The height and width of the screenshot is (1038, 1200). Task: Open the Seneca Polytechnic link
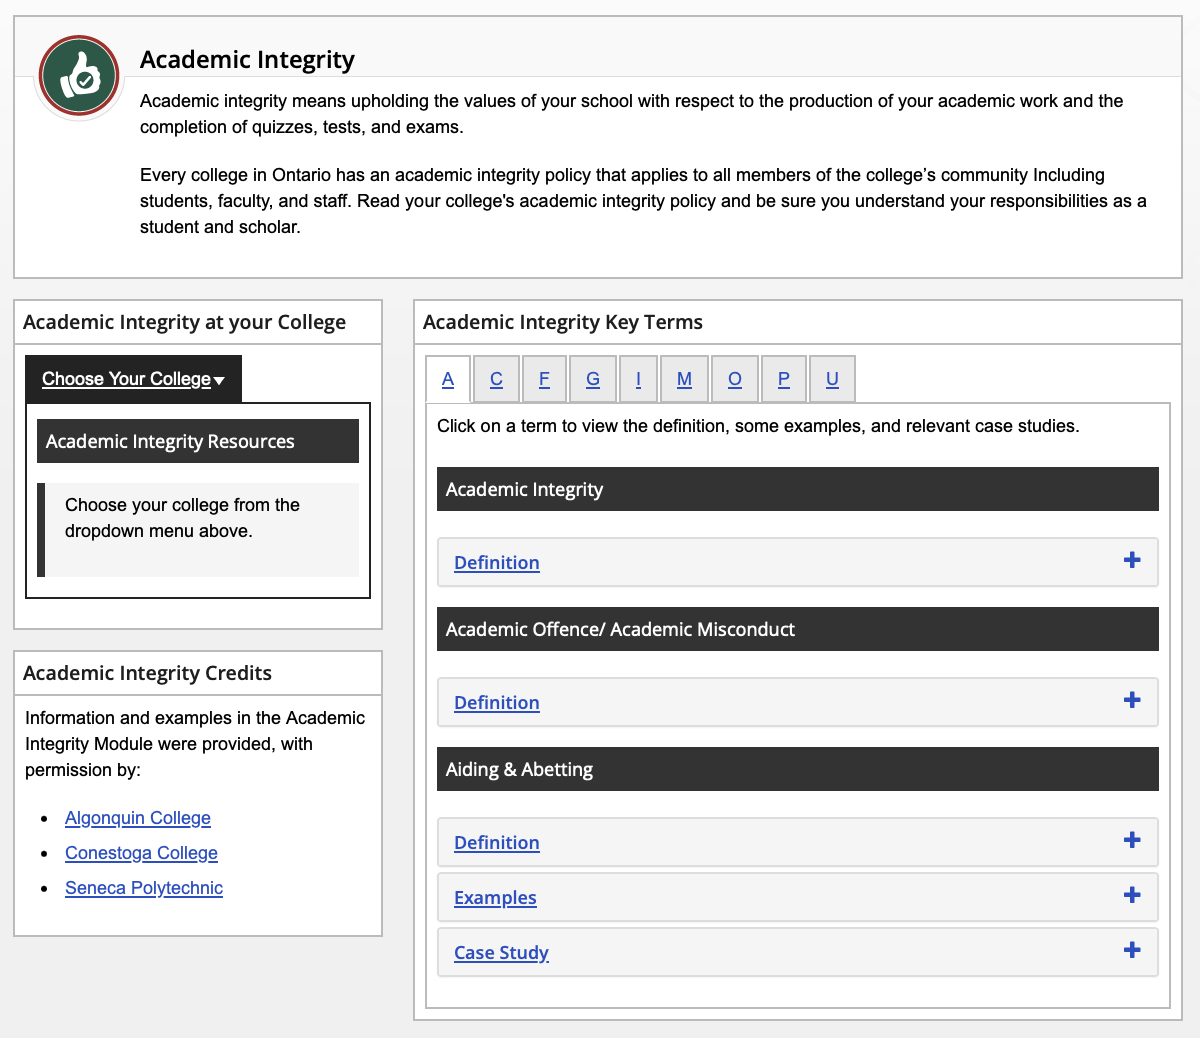pyautogui.click(x=144, y=888)
